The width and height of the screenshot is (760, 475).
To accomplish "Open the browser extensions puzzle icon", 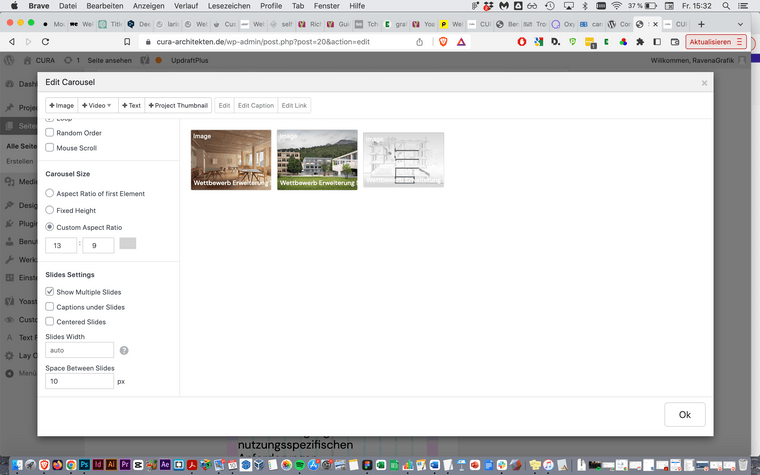I will pos(640,42).
